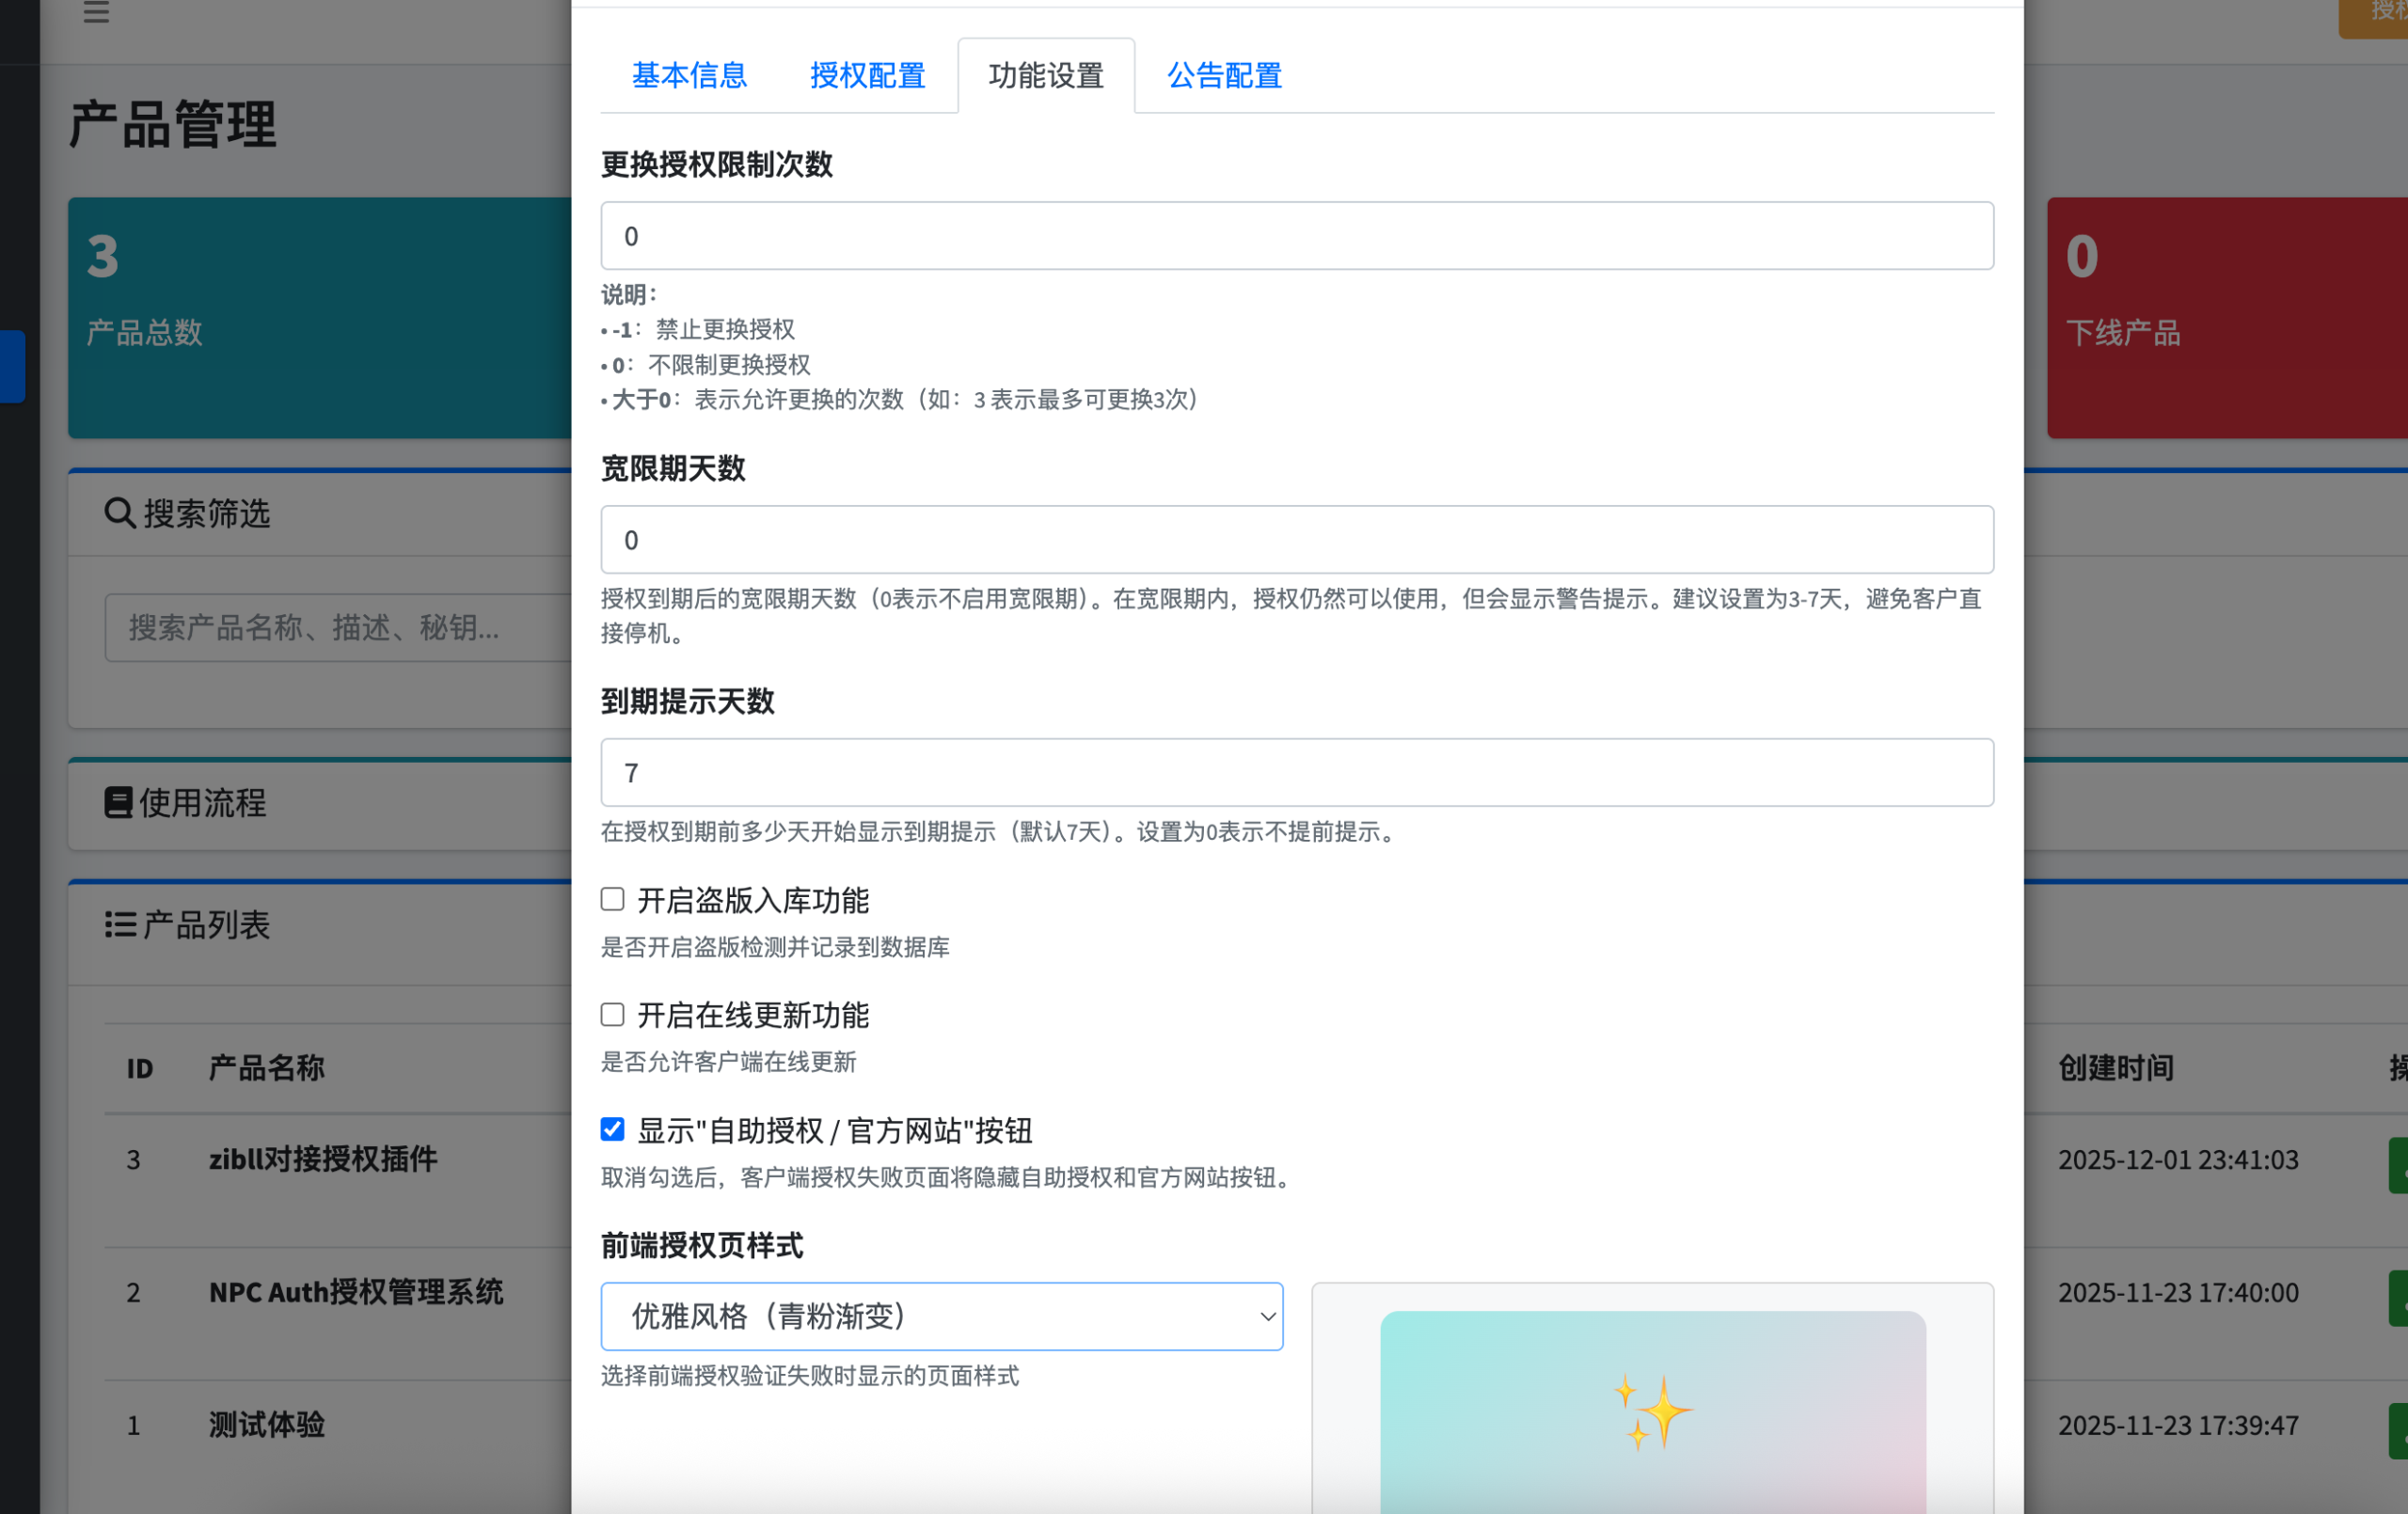This screenshot has height=1514, width=2408.
Task: Enable the 开启在线更新功能 checkbox
Action: point(612,1013)
